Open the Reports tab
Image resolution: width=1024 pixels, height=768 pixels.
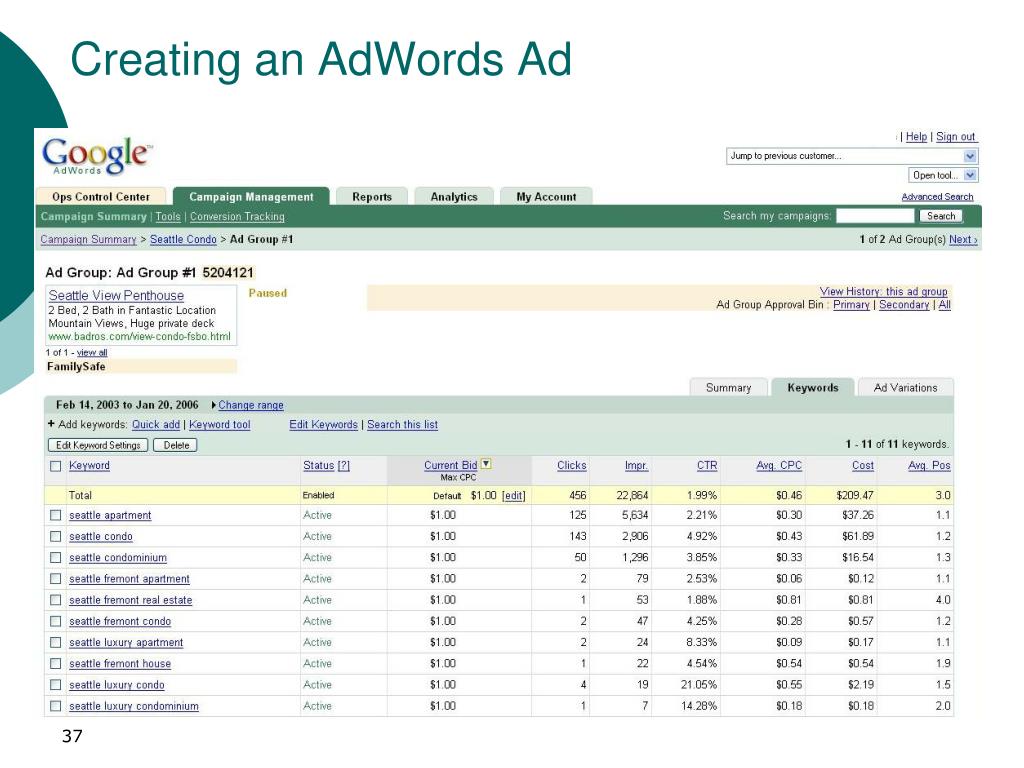click(x=372, y=197)
